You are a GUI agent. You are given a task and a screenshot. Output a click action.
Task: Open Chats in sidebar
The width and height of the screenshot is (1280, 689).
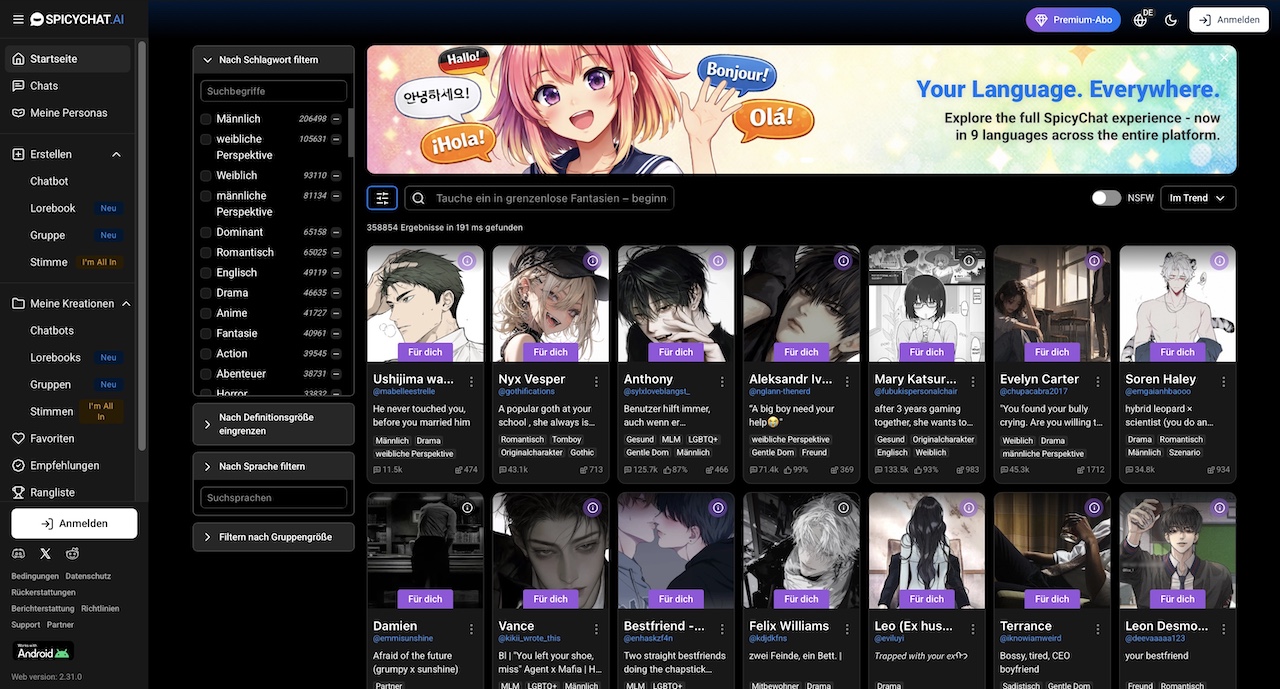(67, 86)
